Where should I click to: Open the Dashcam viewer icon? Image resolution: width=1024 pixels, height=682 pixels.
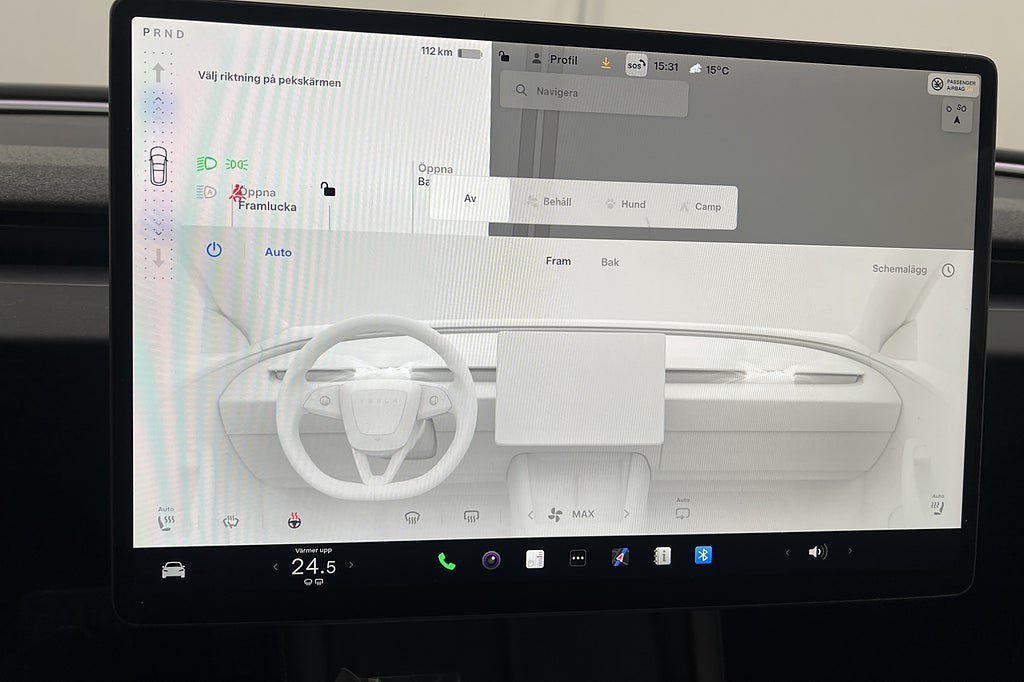point(489,559)
